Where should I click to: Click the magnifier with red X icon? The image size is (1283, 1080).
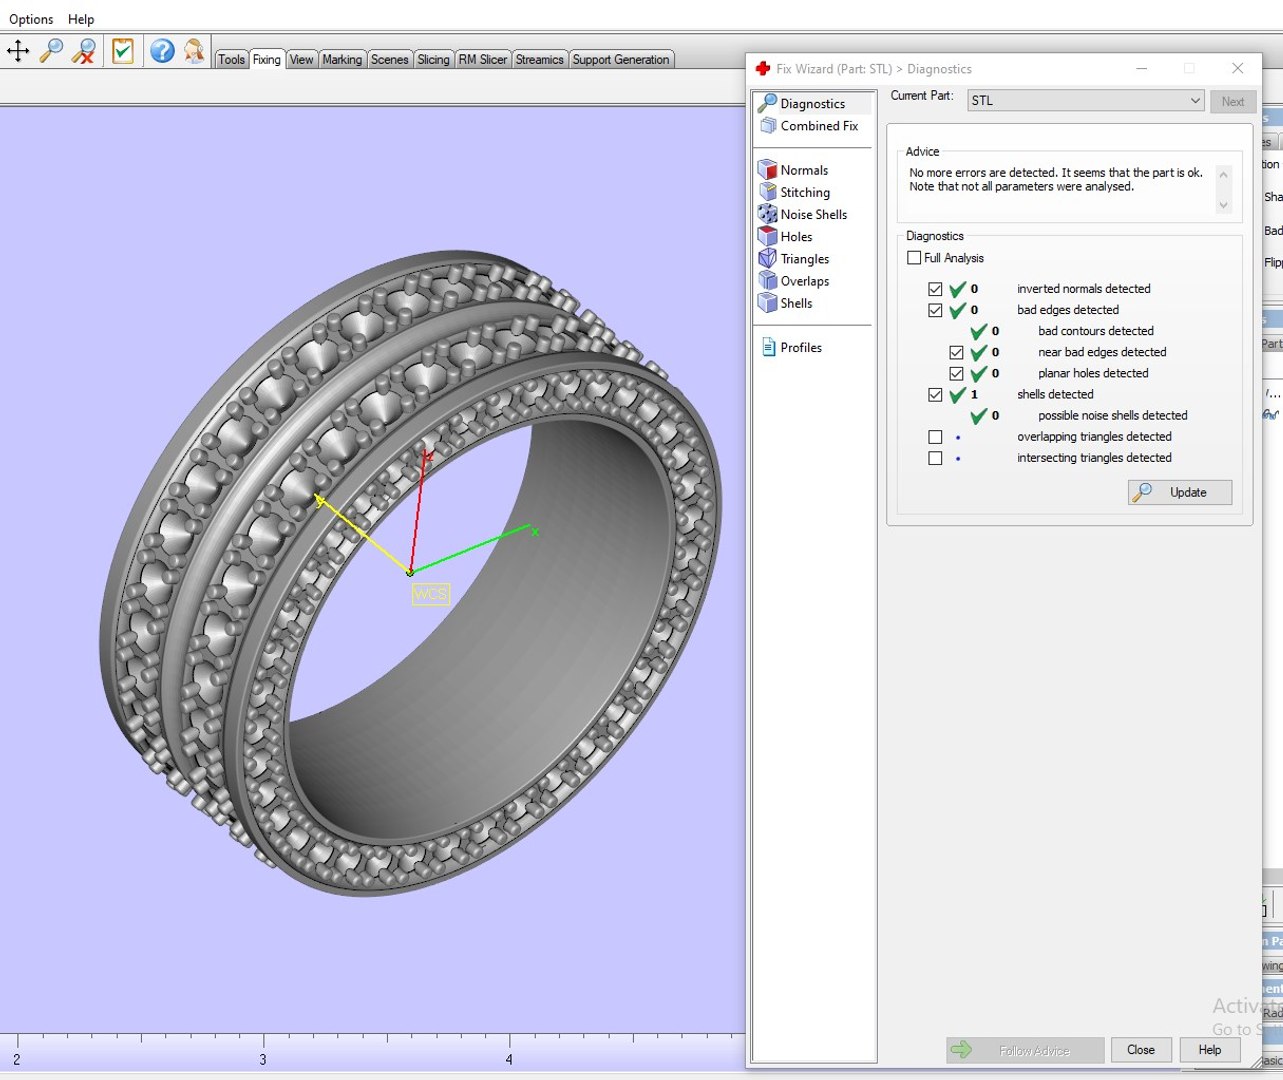point(84,51)
